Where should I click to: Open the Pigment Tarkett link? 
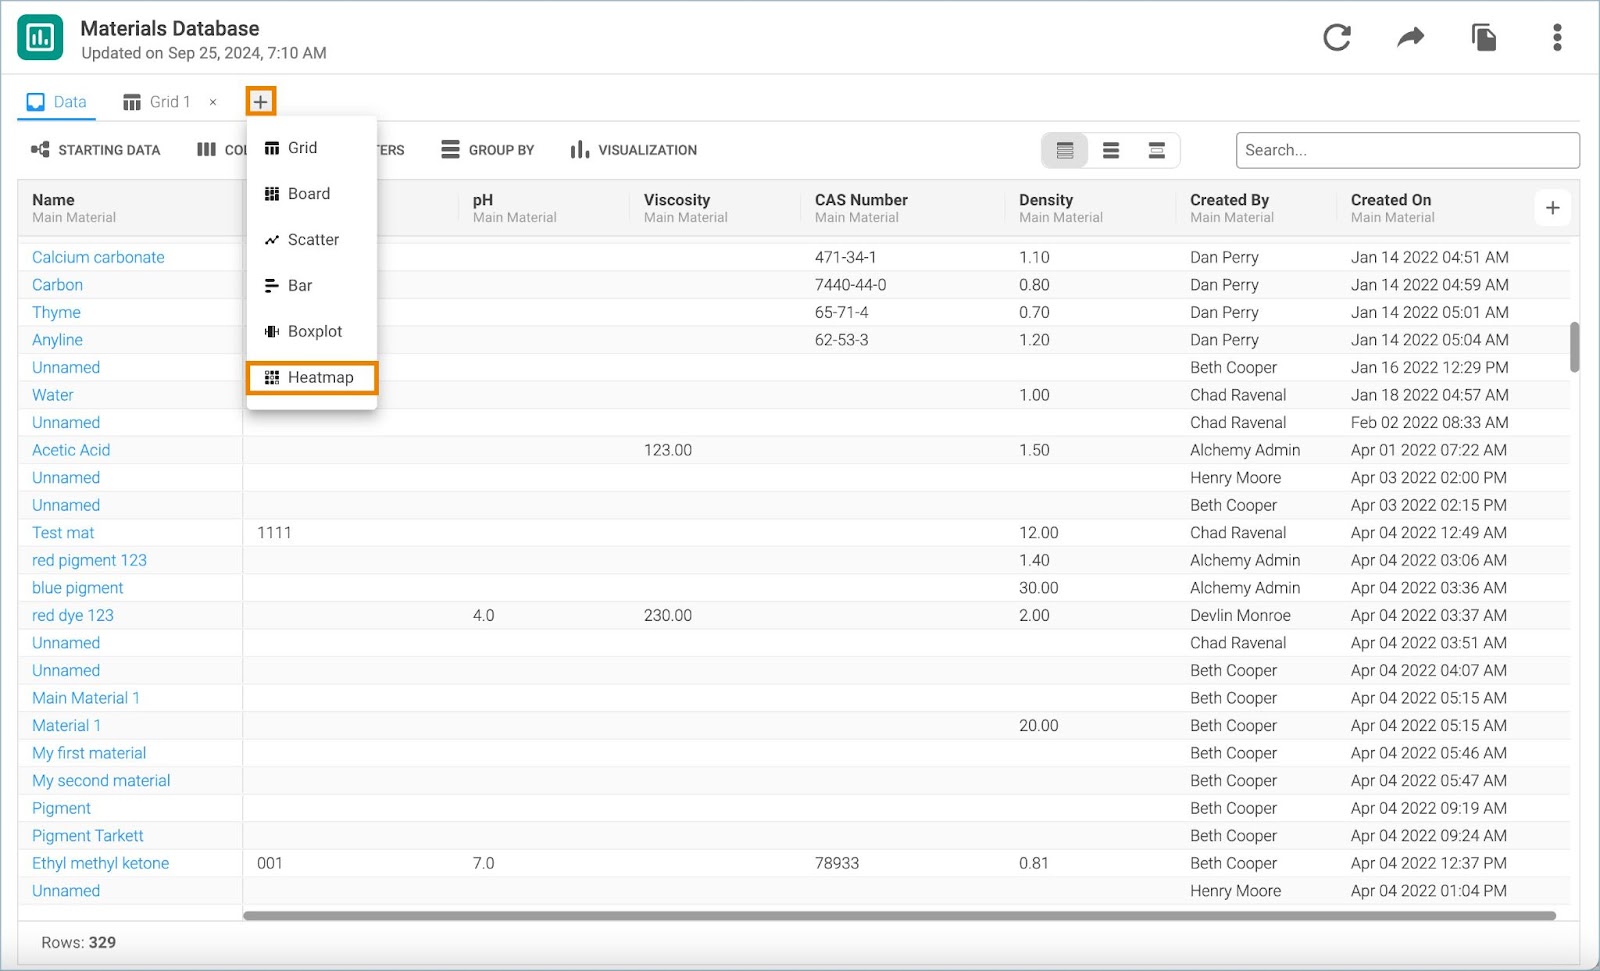pos(88,836)
